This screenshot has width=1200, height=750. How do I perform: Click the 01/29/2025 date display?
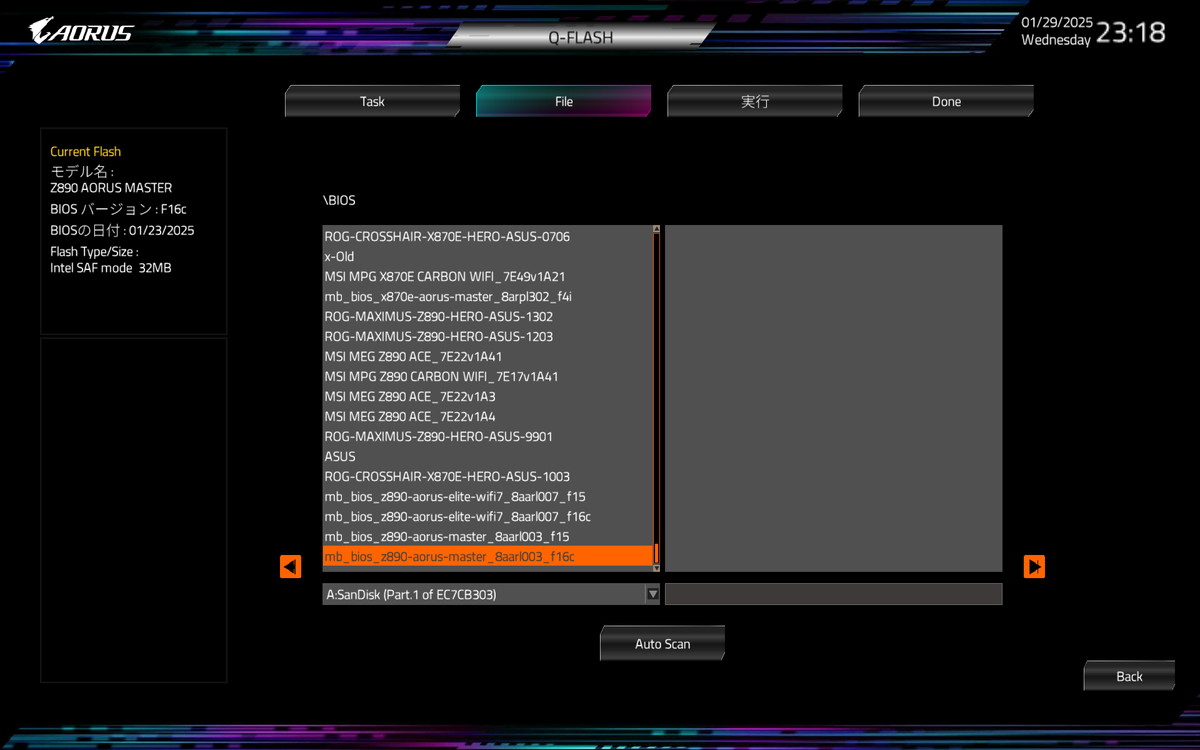(1057, 22)
